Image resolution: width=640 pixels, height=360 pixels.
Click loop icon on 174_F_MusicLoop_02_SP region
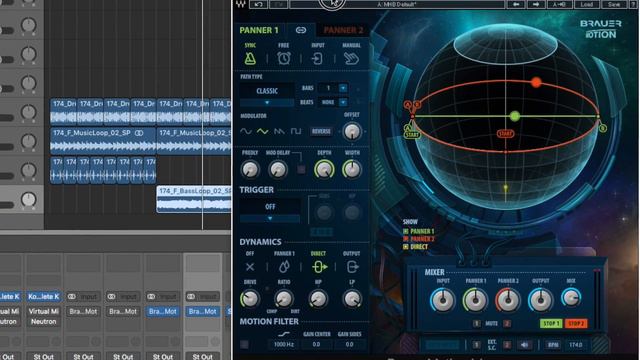pyautogui.click(x=139, y=133)
